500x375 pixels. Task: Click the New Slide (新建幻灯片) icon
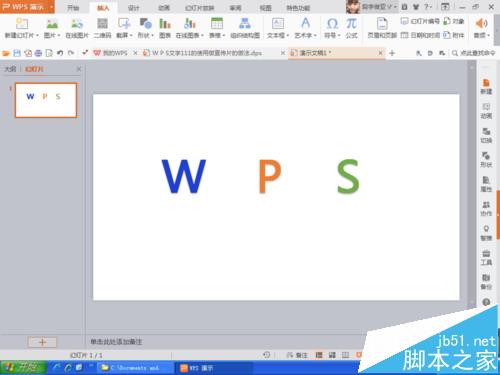coord(22,23)
